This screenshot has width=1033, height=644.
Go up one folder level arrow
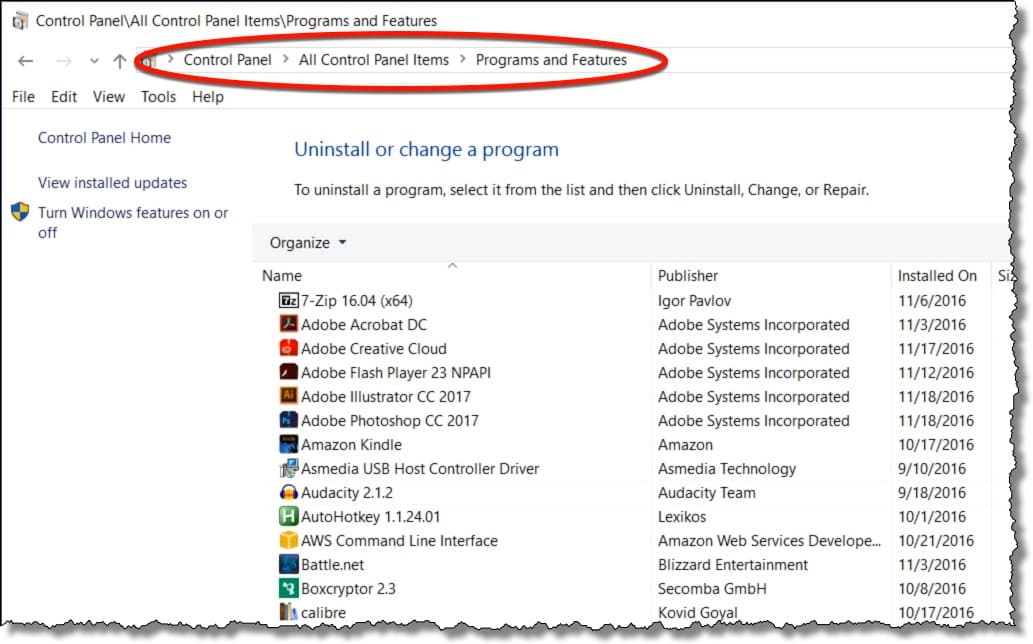(120, 61)
